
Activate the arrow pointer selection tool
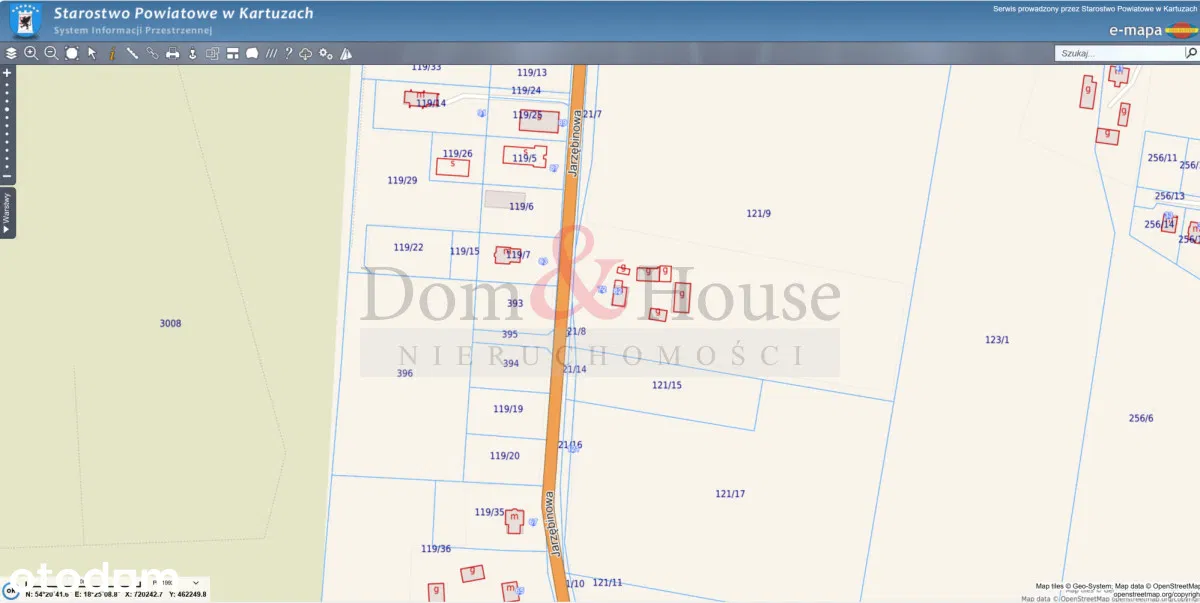[92, 53]
